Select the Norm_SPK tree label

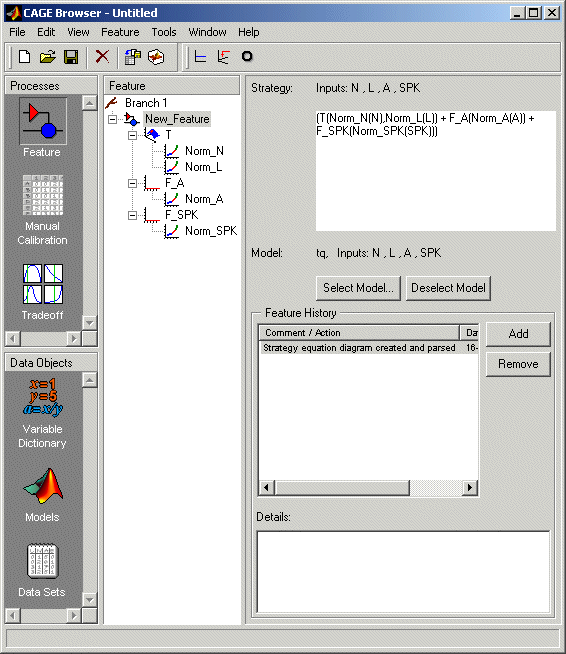pos(211,231)
